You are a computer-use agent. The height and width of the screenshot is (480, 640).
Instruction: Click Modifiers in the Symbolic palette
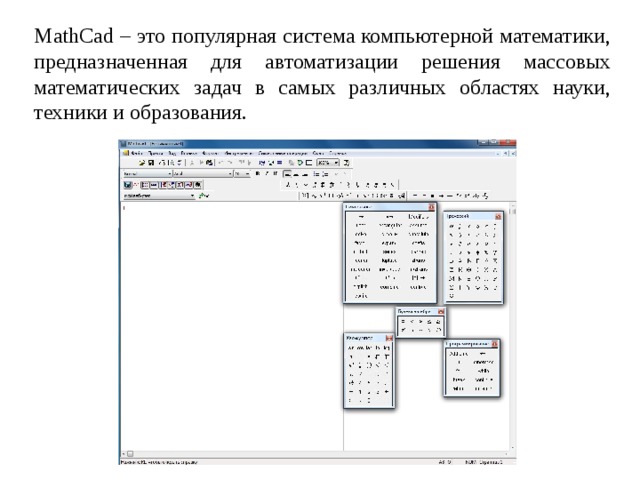(419, 217)
